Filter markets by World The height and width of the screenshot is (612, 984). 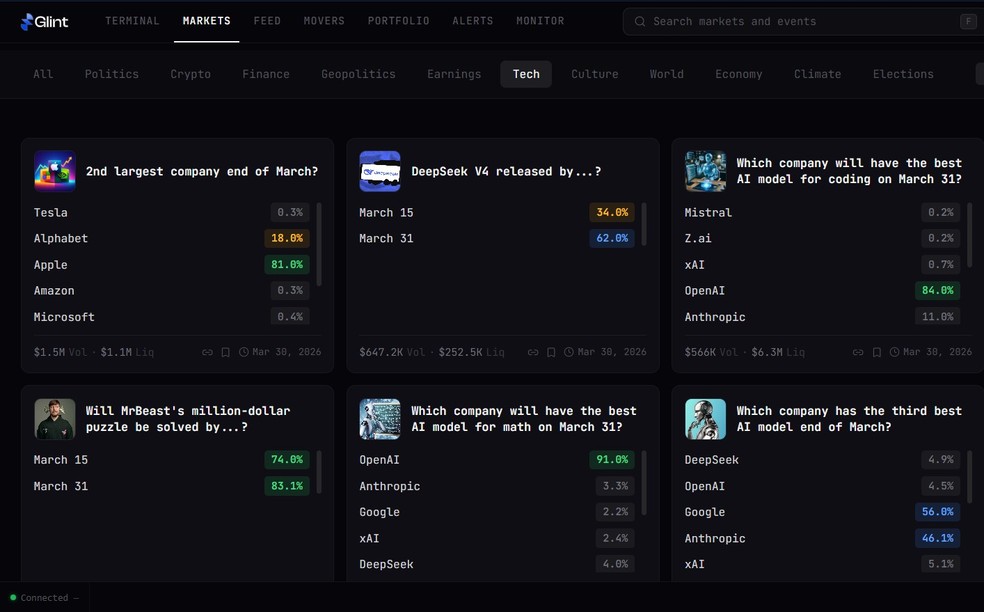(x=666, y=74)
